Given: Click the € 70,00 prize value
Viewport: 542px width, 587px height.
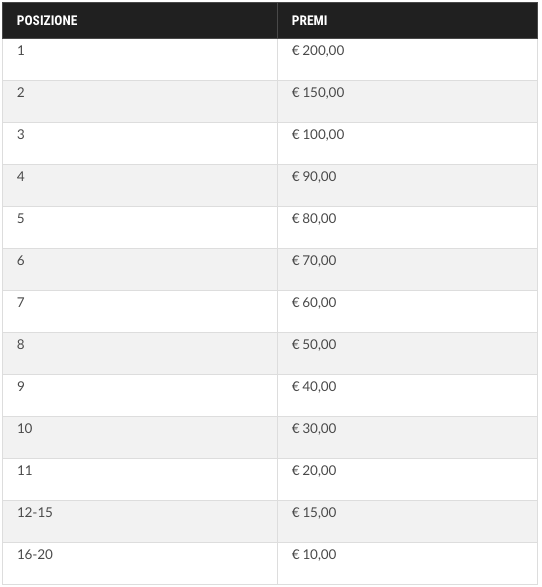Looking at the screenshot, I should coord(314,260).
